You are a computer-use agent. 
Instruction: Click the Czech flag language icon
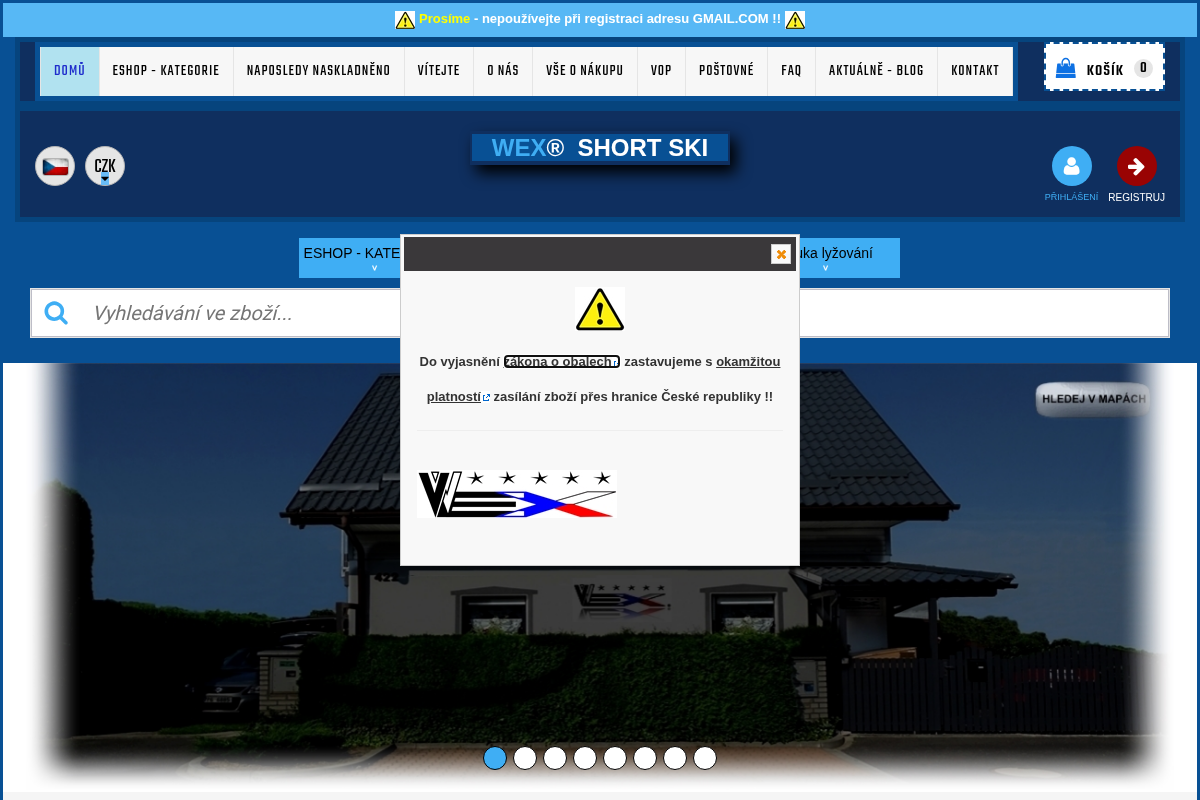[55, 166]
